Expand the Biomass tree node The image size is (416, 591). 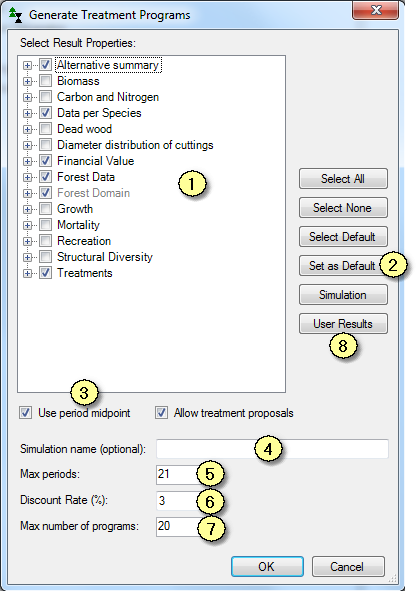pos(27,81)
